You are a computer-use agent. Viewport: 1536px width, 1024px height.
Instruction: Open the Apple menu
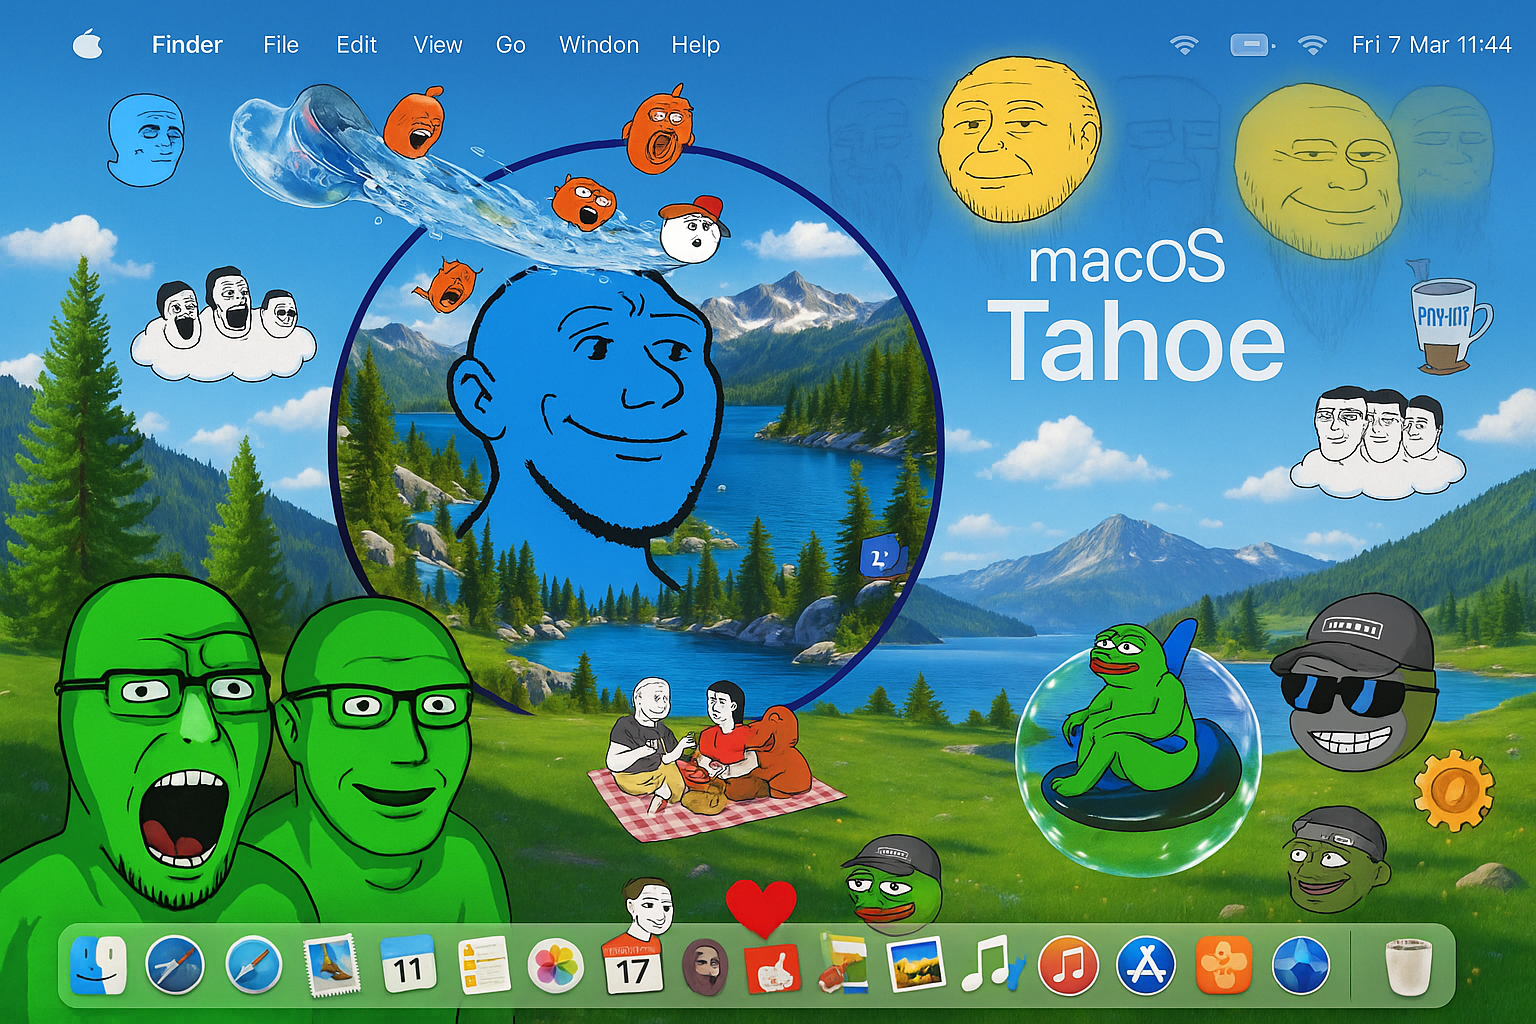(88, 44)
